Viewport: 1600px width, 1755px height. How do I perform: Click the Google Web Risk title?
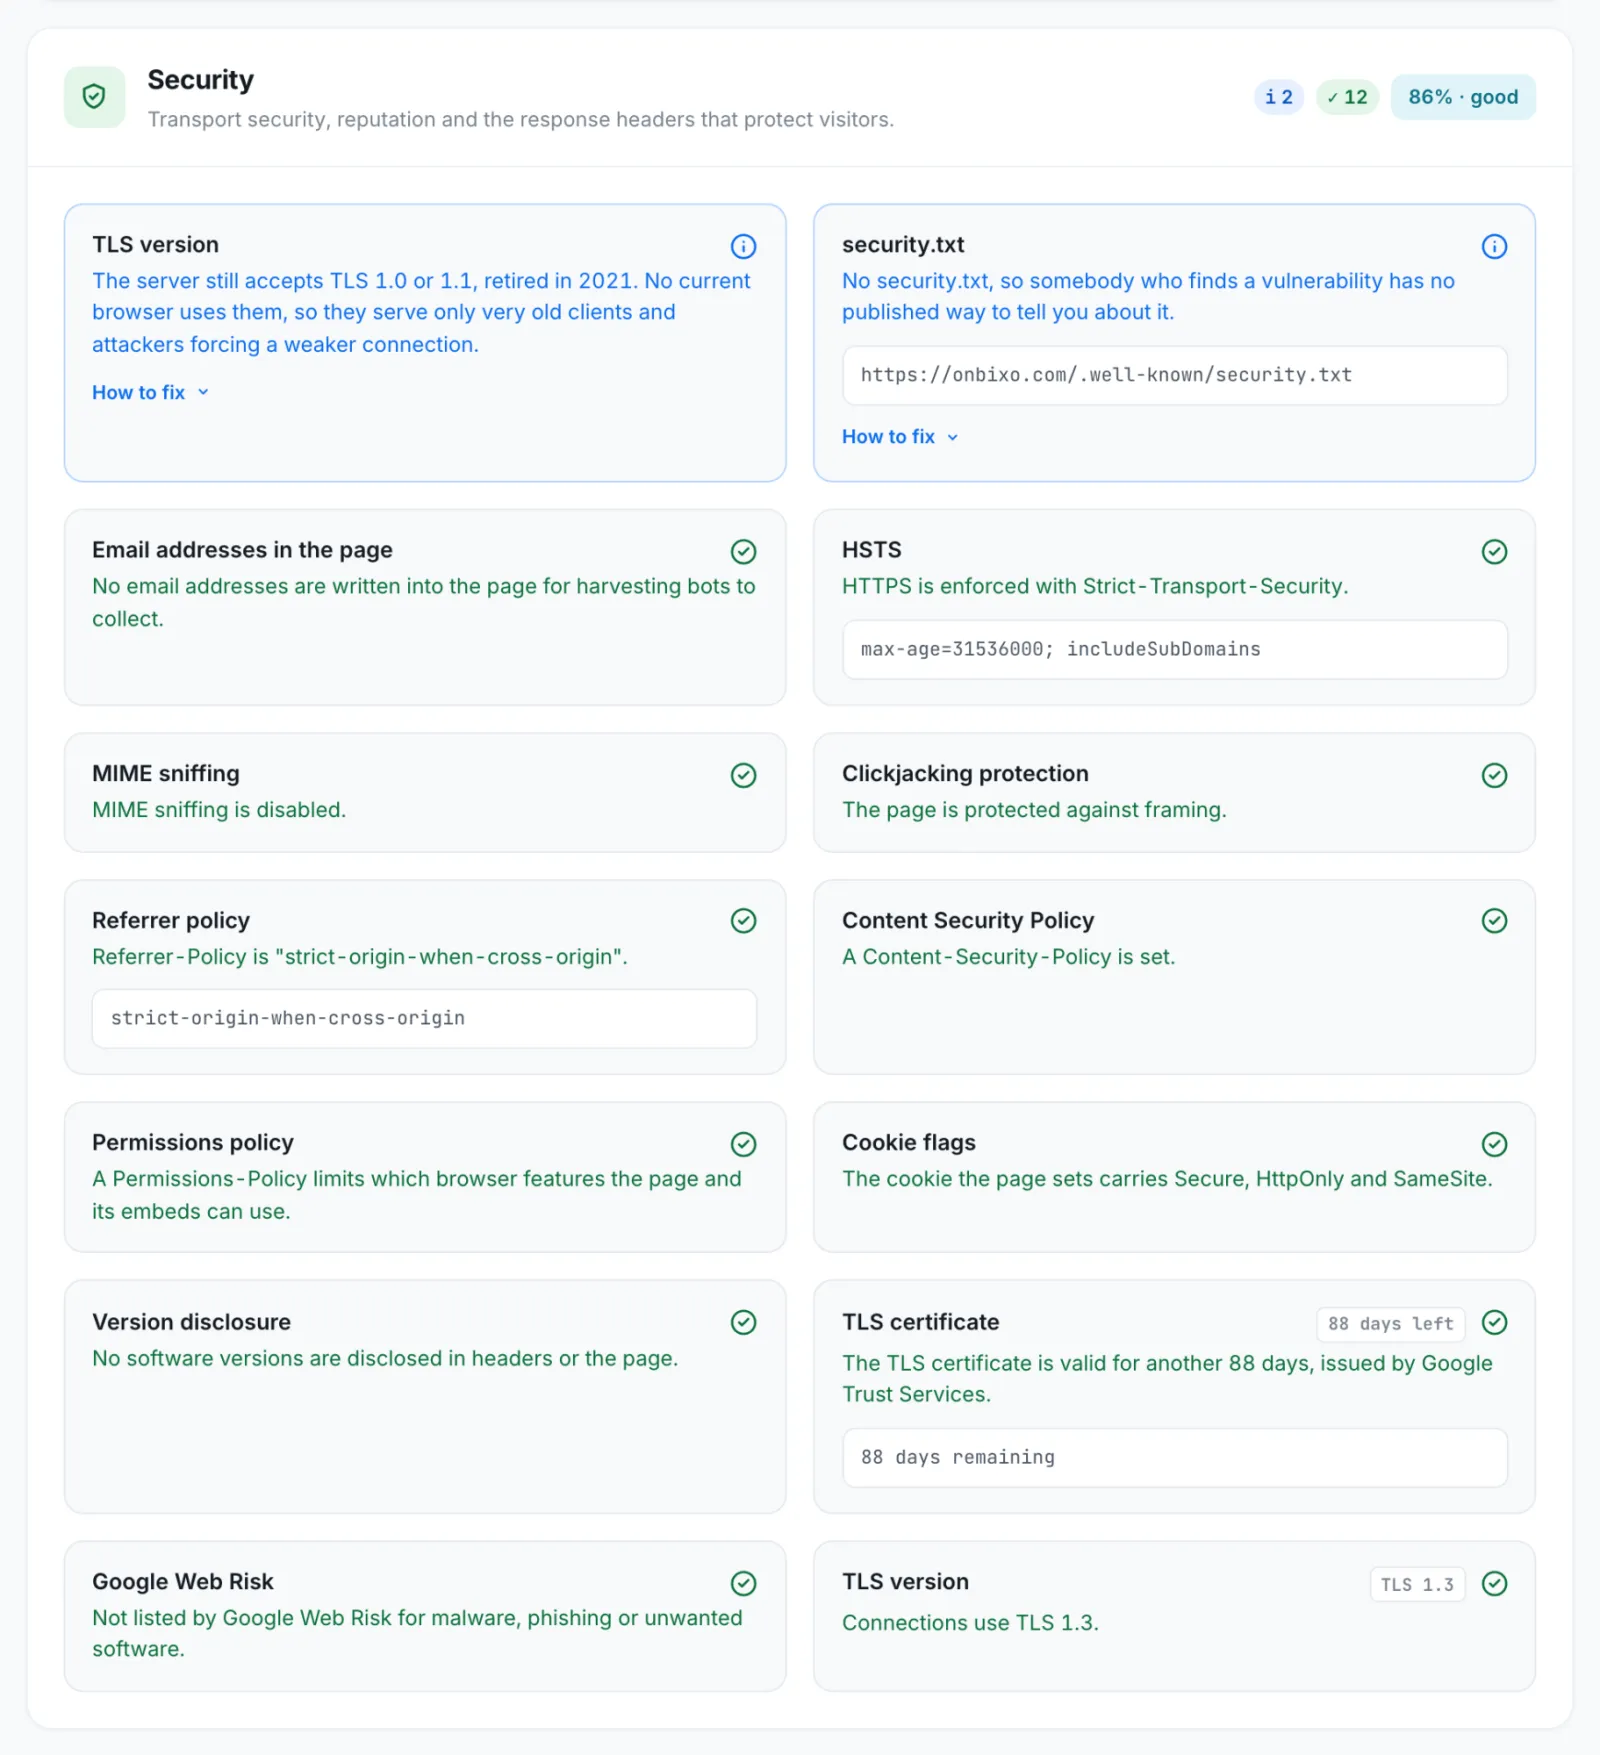183,1582
